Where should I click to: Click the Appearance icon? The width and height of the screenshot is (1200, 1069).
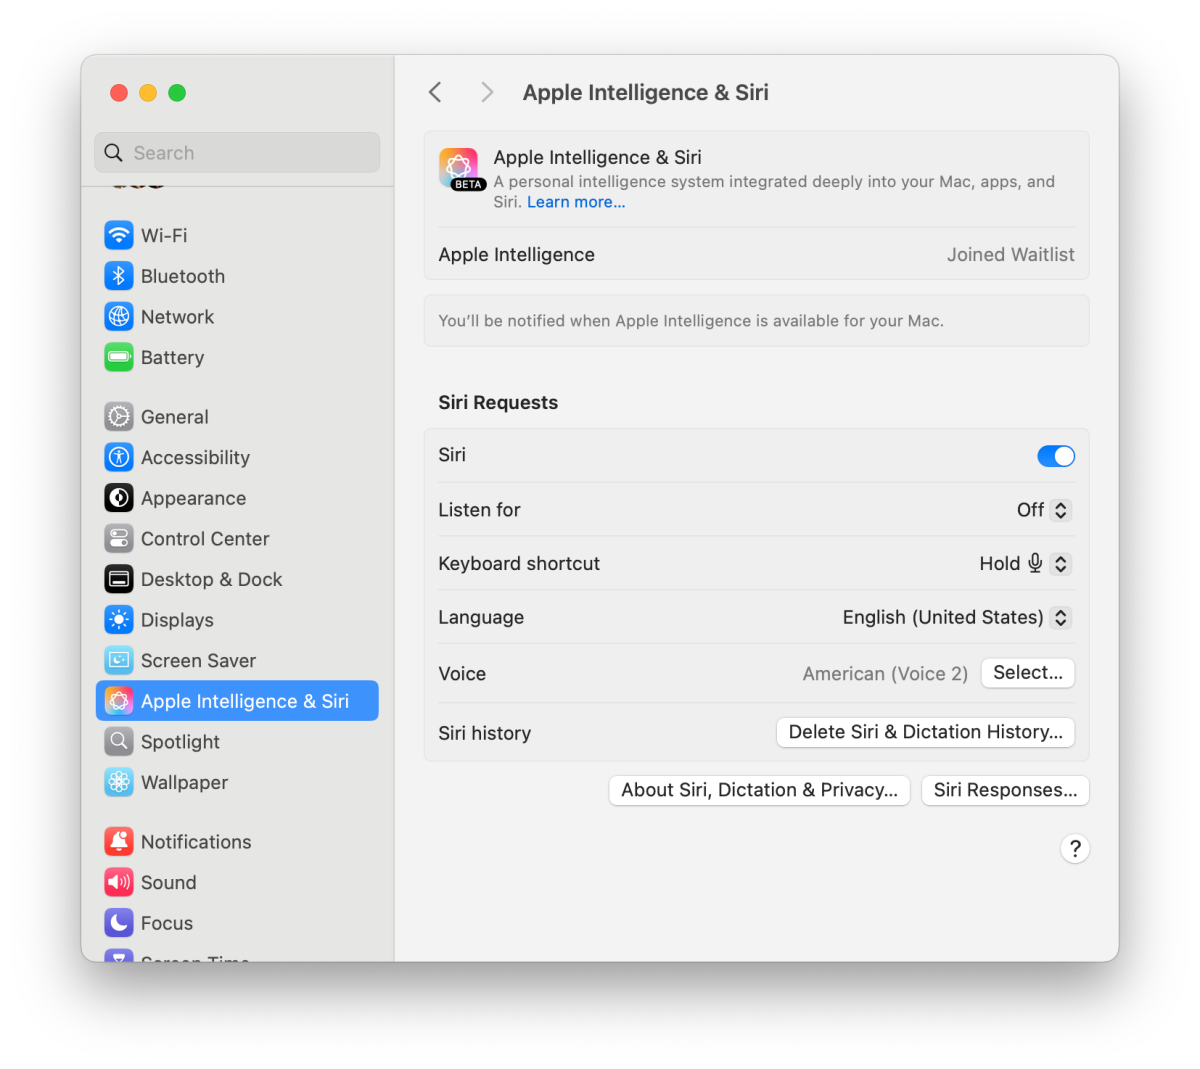[x=119, y=498]
